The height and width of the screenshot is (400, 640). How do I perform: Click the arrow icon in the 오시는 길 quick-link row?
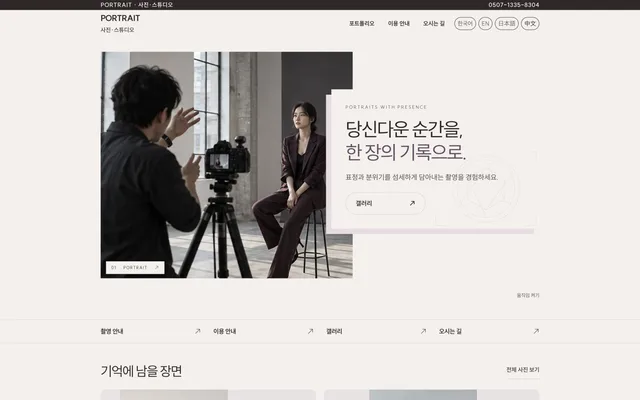[x=536, y=331]
